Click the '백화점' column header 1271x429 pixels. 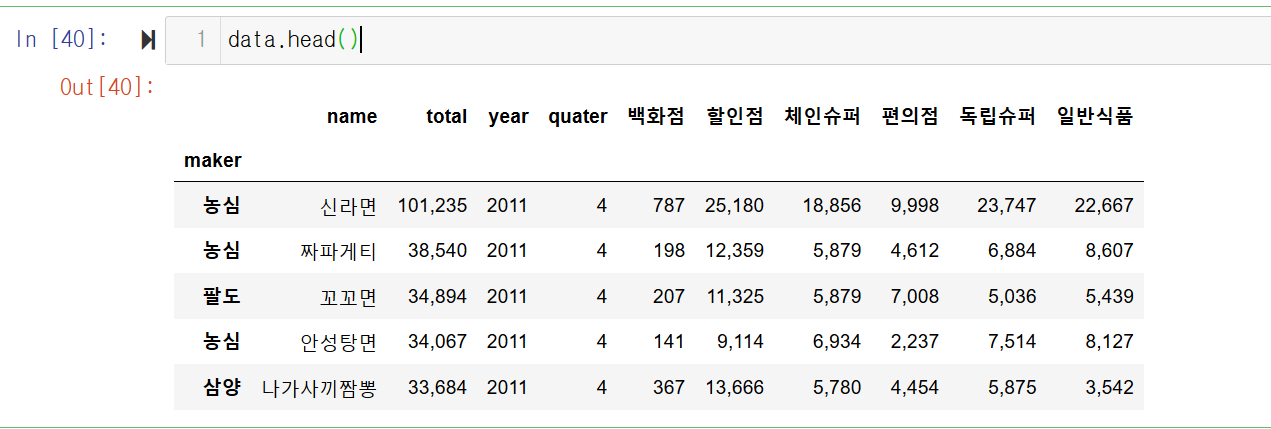pyautogui.click(x=656, y=116)
